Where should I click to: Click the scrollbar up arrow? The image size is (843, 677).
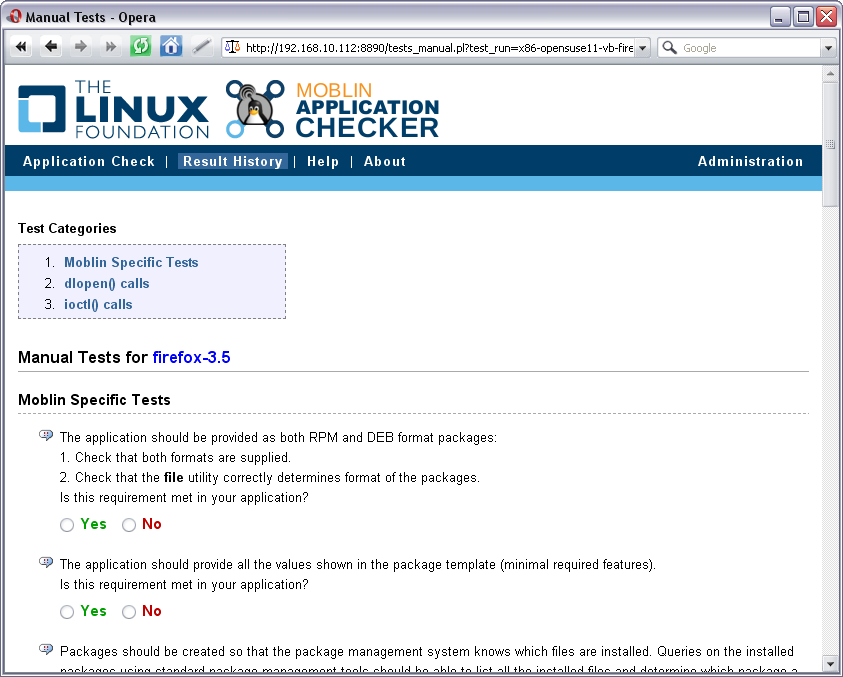[830, 74]
